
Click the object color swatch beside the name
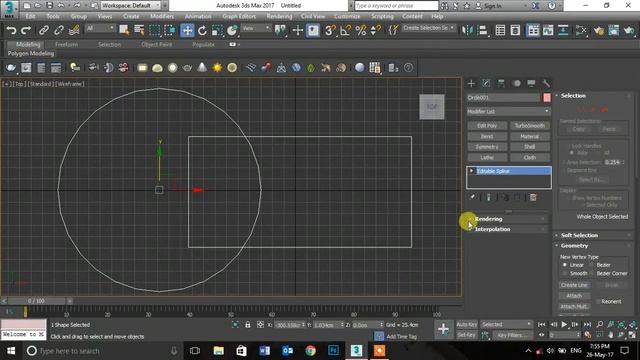point(547,98)
